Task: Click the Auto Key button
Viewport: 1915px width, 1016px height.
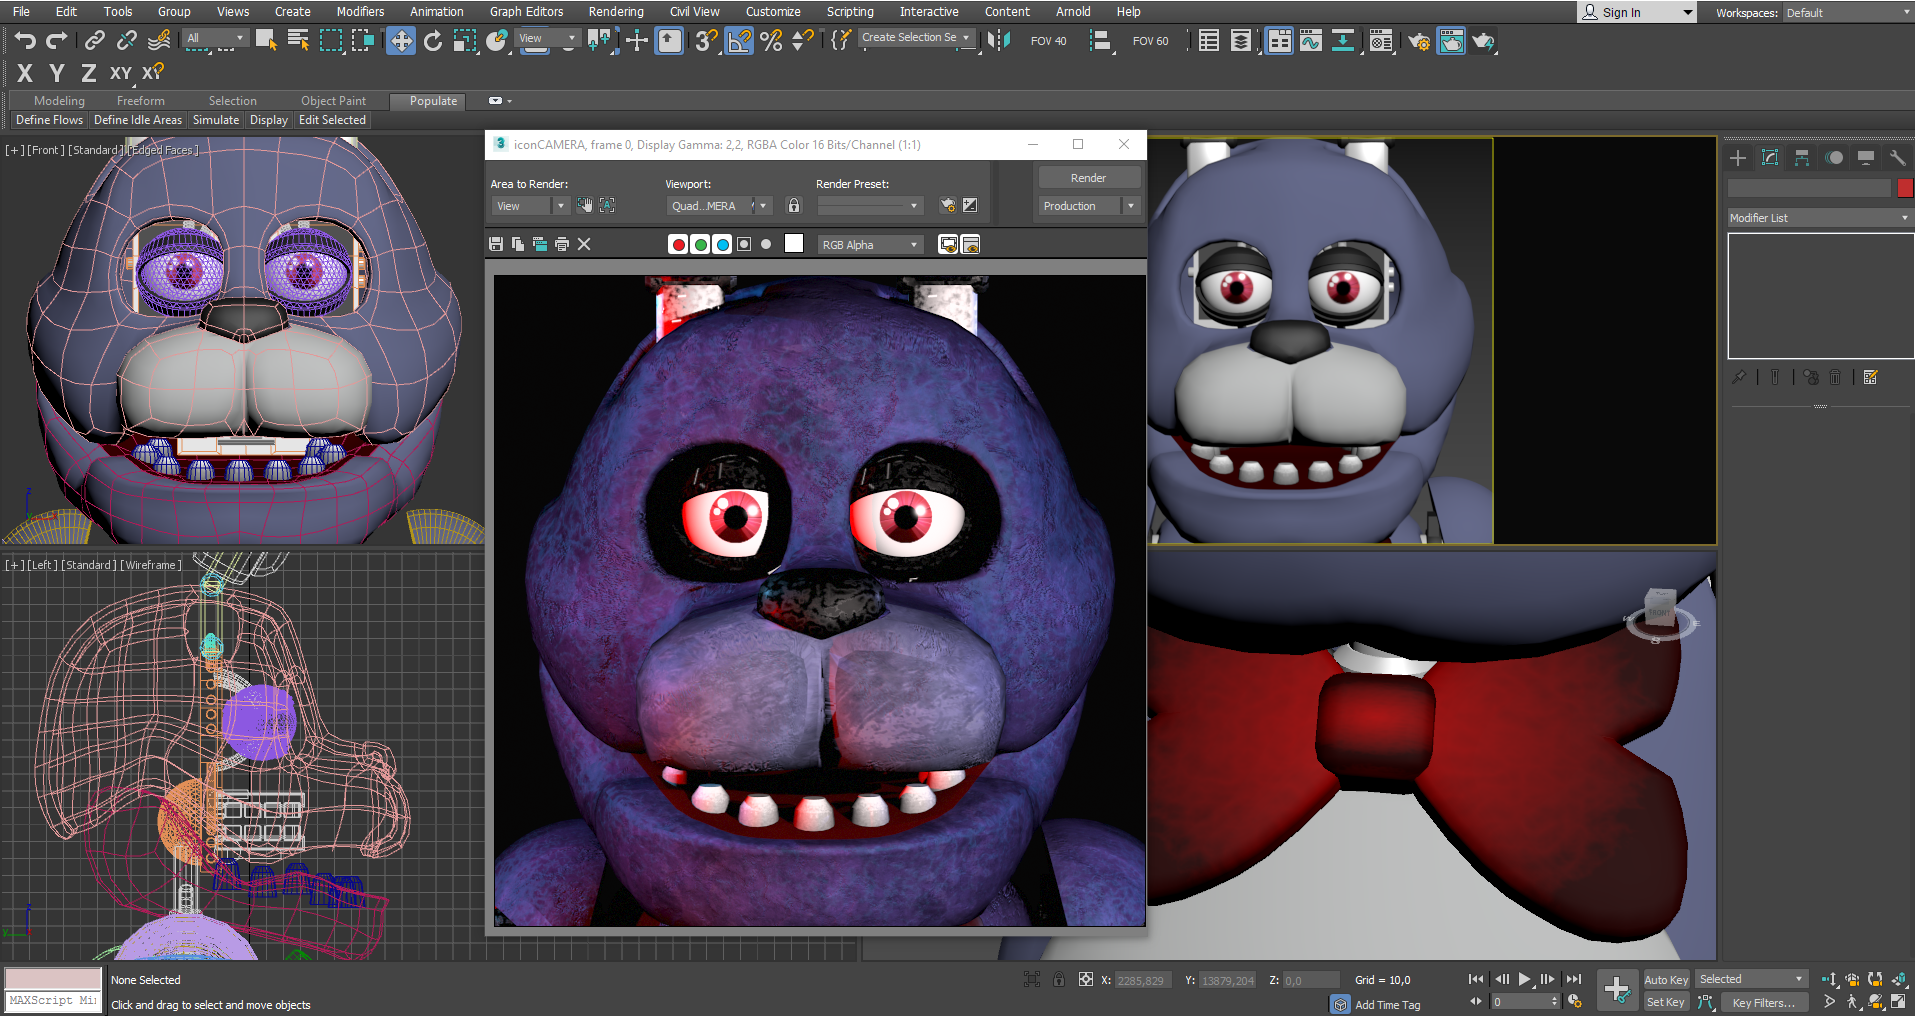Action: point(1666,980)
